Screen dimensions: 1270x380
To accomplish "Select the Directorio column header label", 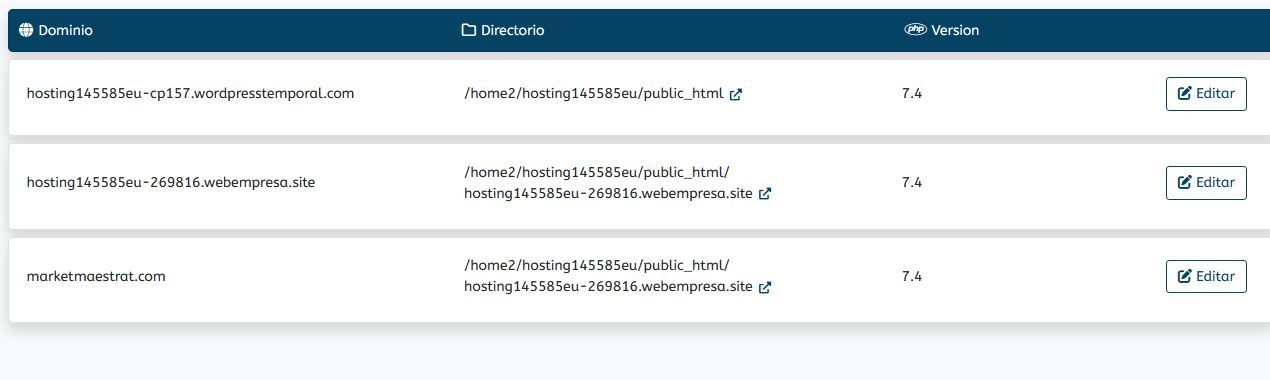I will pyautogui.click(x=513, y=30).
